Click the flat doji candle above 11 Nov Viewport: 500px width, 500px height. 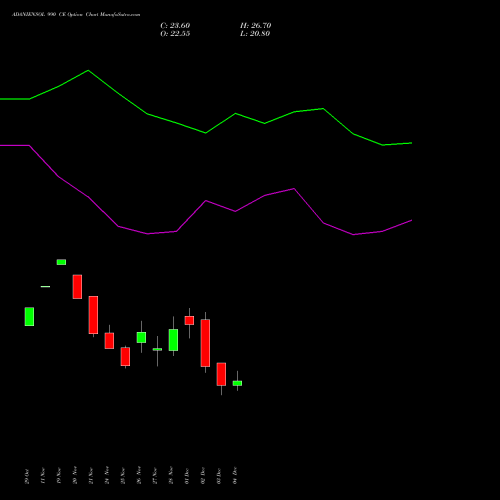pos(45,287)
